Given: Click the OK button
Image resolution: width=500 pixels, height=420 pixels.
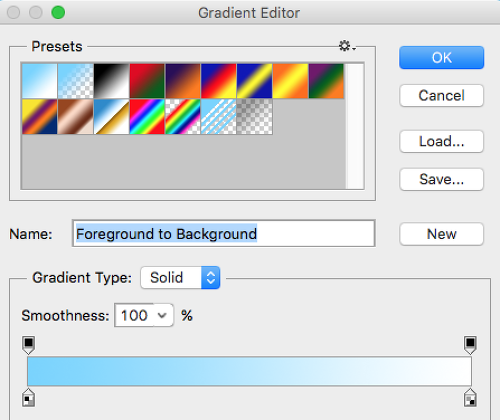Looking at the screenshot, I should (441, 58).
